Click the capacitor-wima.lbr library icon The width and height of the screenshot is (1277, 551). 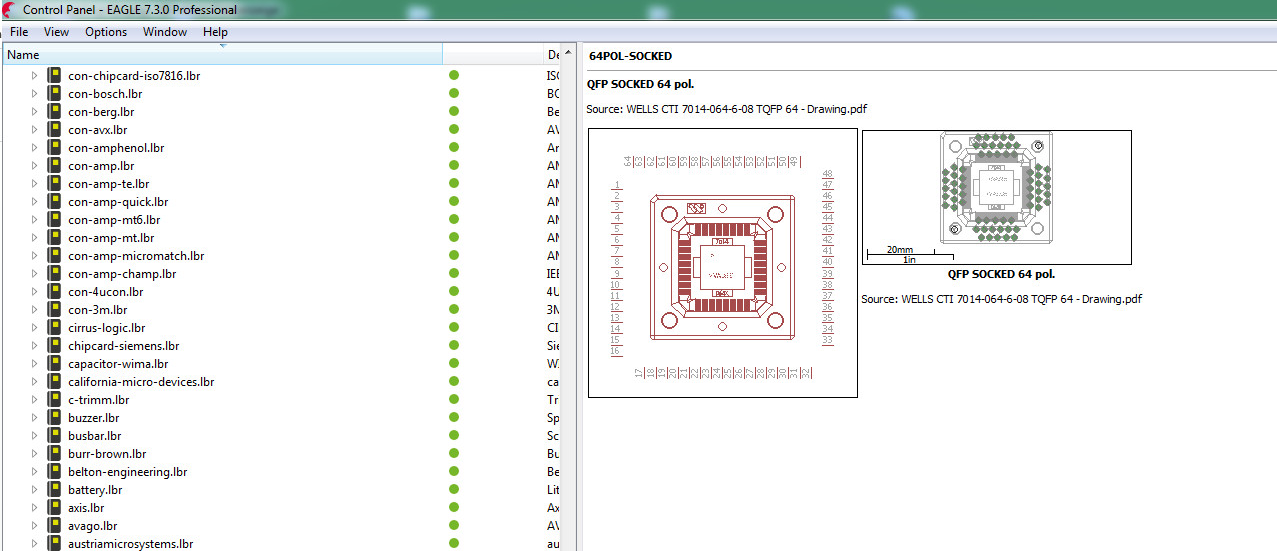tap(54, 364)
